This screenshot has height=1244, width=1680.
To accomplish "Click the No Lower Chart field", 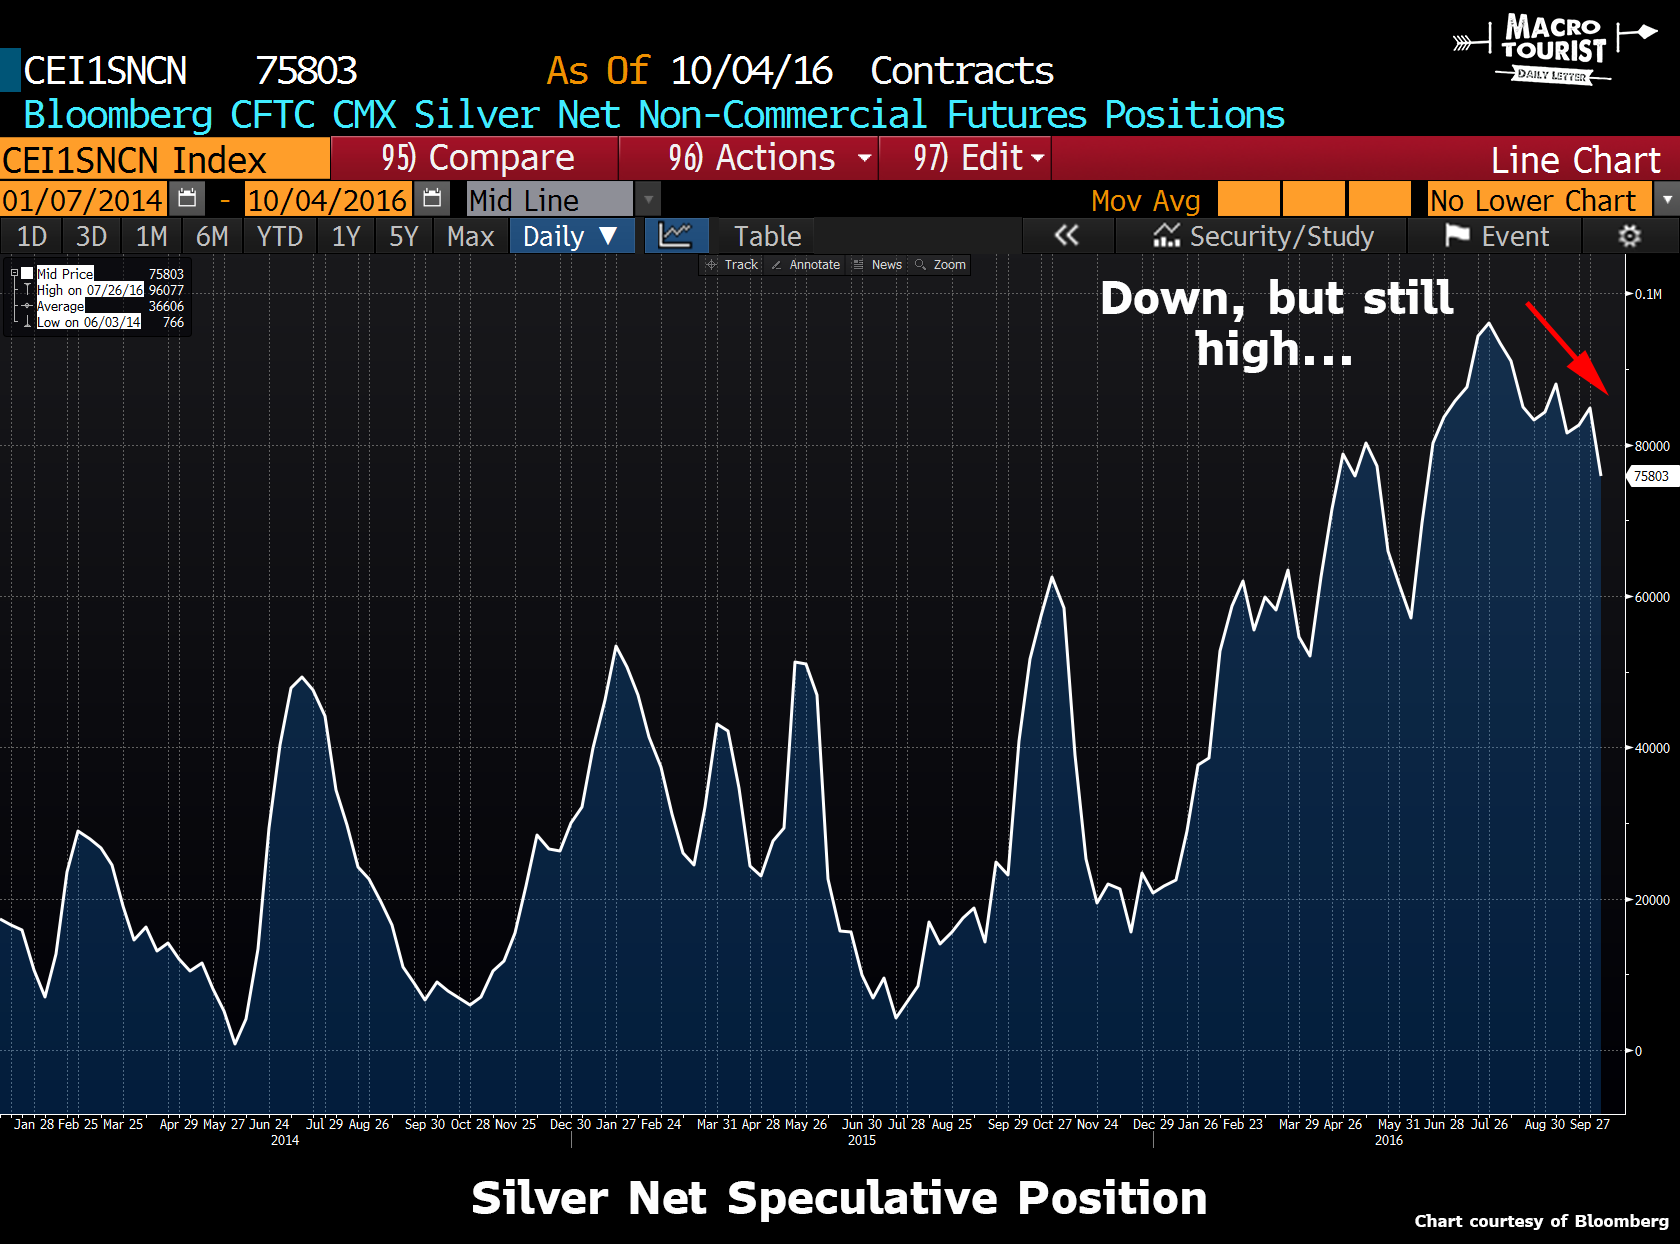I will 1540,199.
